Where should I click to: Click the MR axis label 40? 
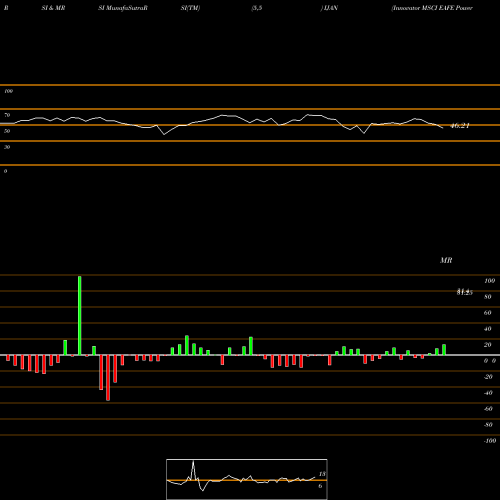(x=488, y=329)
